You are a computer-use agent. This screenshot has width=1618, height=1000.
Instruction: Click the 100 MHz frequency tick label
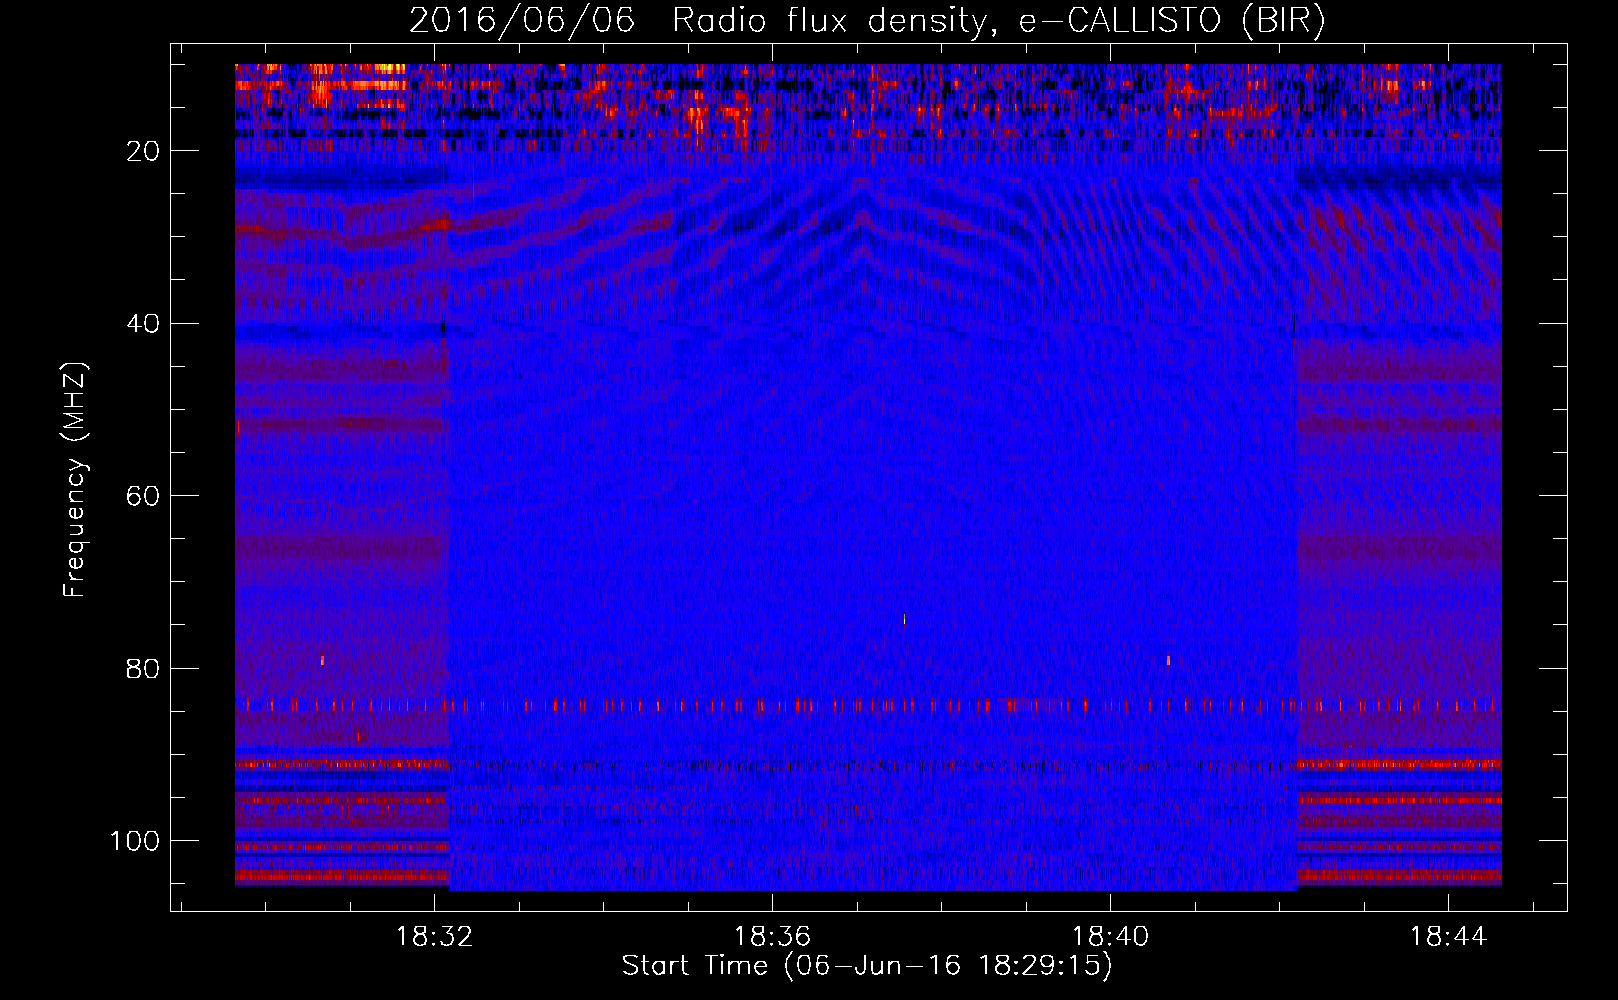coord(135,841)
